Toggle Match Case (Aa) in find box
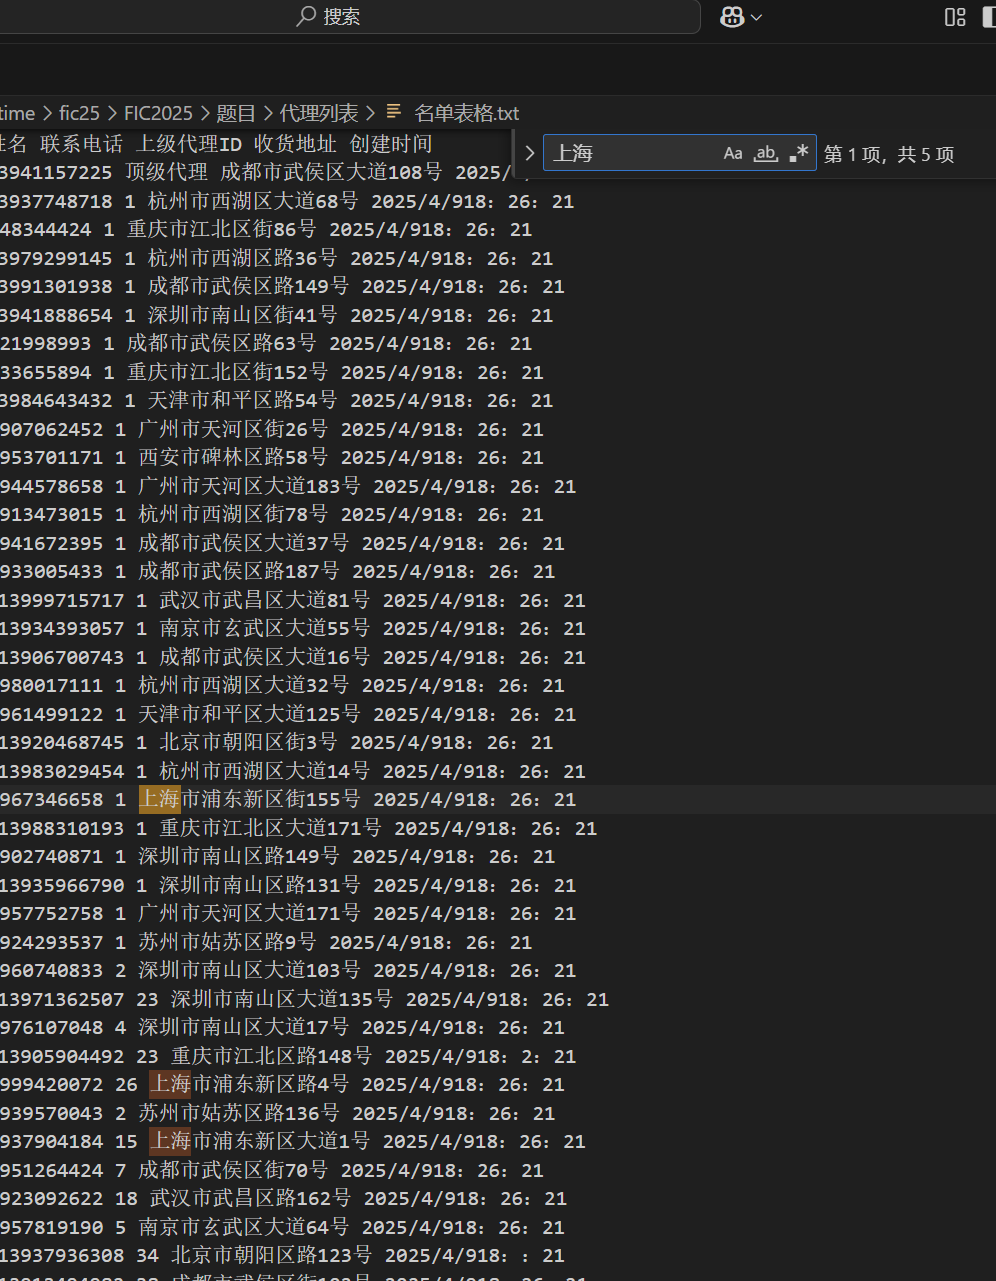This screenshot has width=996, height=1281. tap(733, 153)
